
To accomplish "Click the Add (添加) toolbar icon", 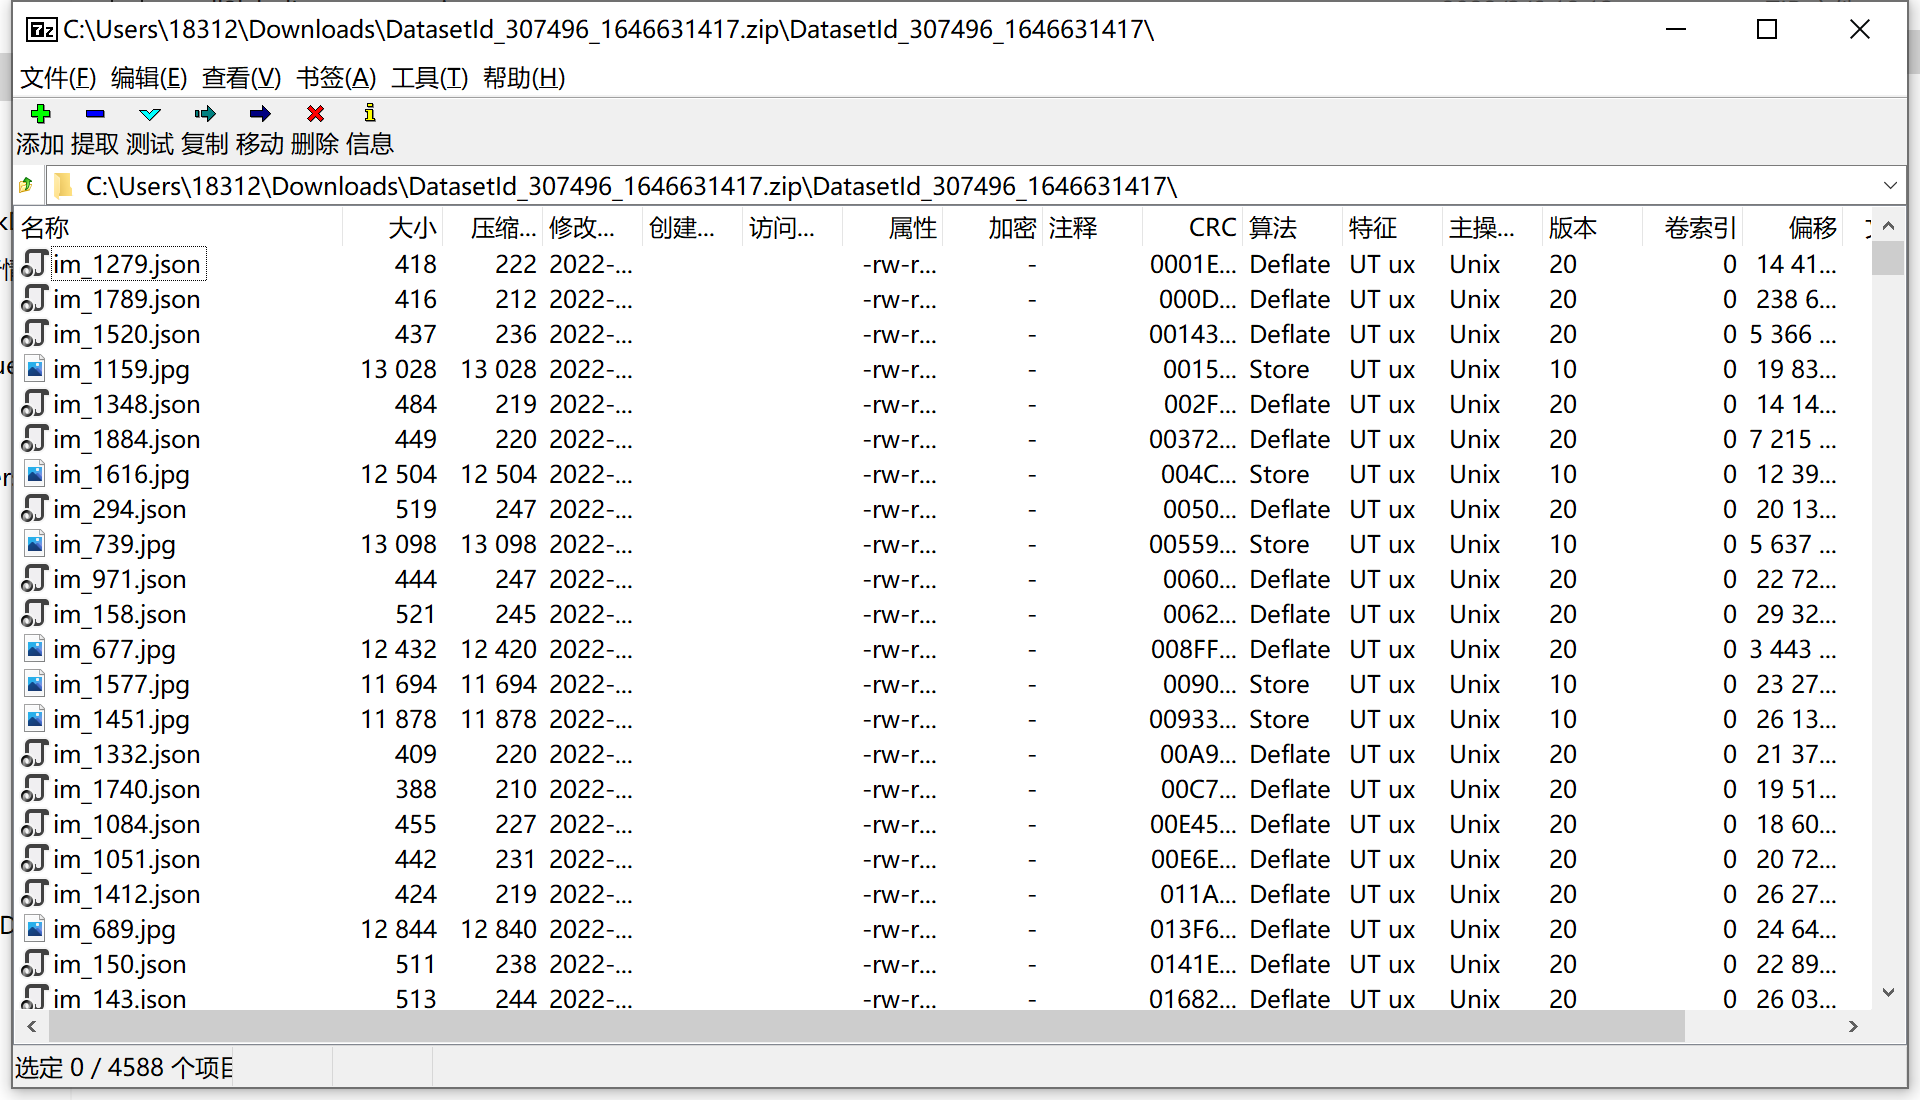I will pos(41,113).
